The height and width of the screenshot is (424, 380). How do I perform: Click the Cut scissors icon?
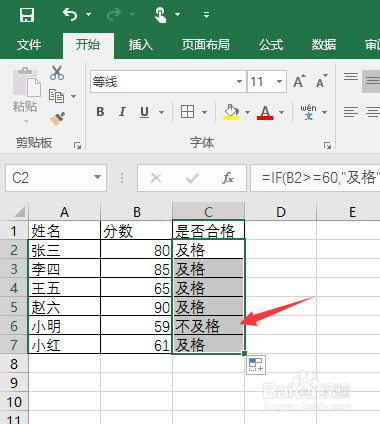pyautogui.click(x=57, y=73)
